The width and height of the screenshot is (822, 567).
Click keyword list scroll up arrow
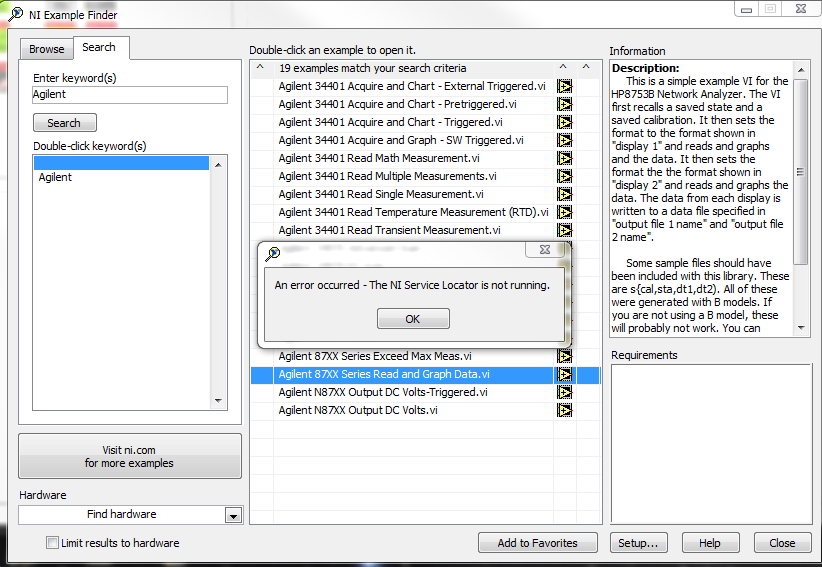(x=218, y=165)
